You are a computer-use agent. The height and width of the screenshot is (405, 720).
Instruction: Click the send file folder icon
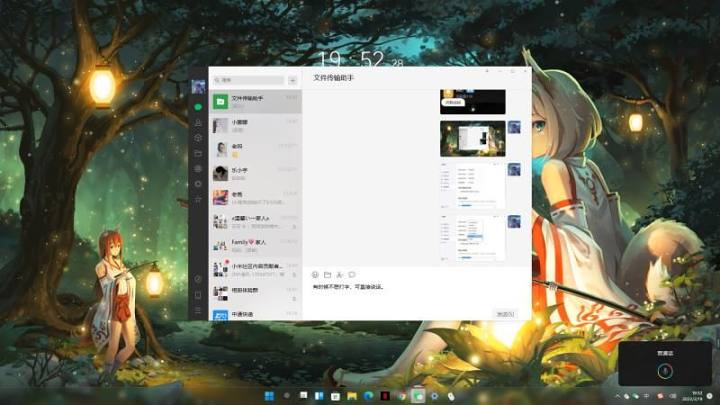(328, 274)
